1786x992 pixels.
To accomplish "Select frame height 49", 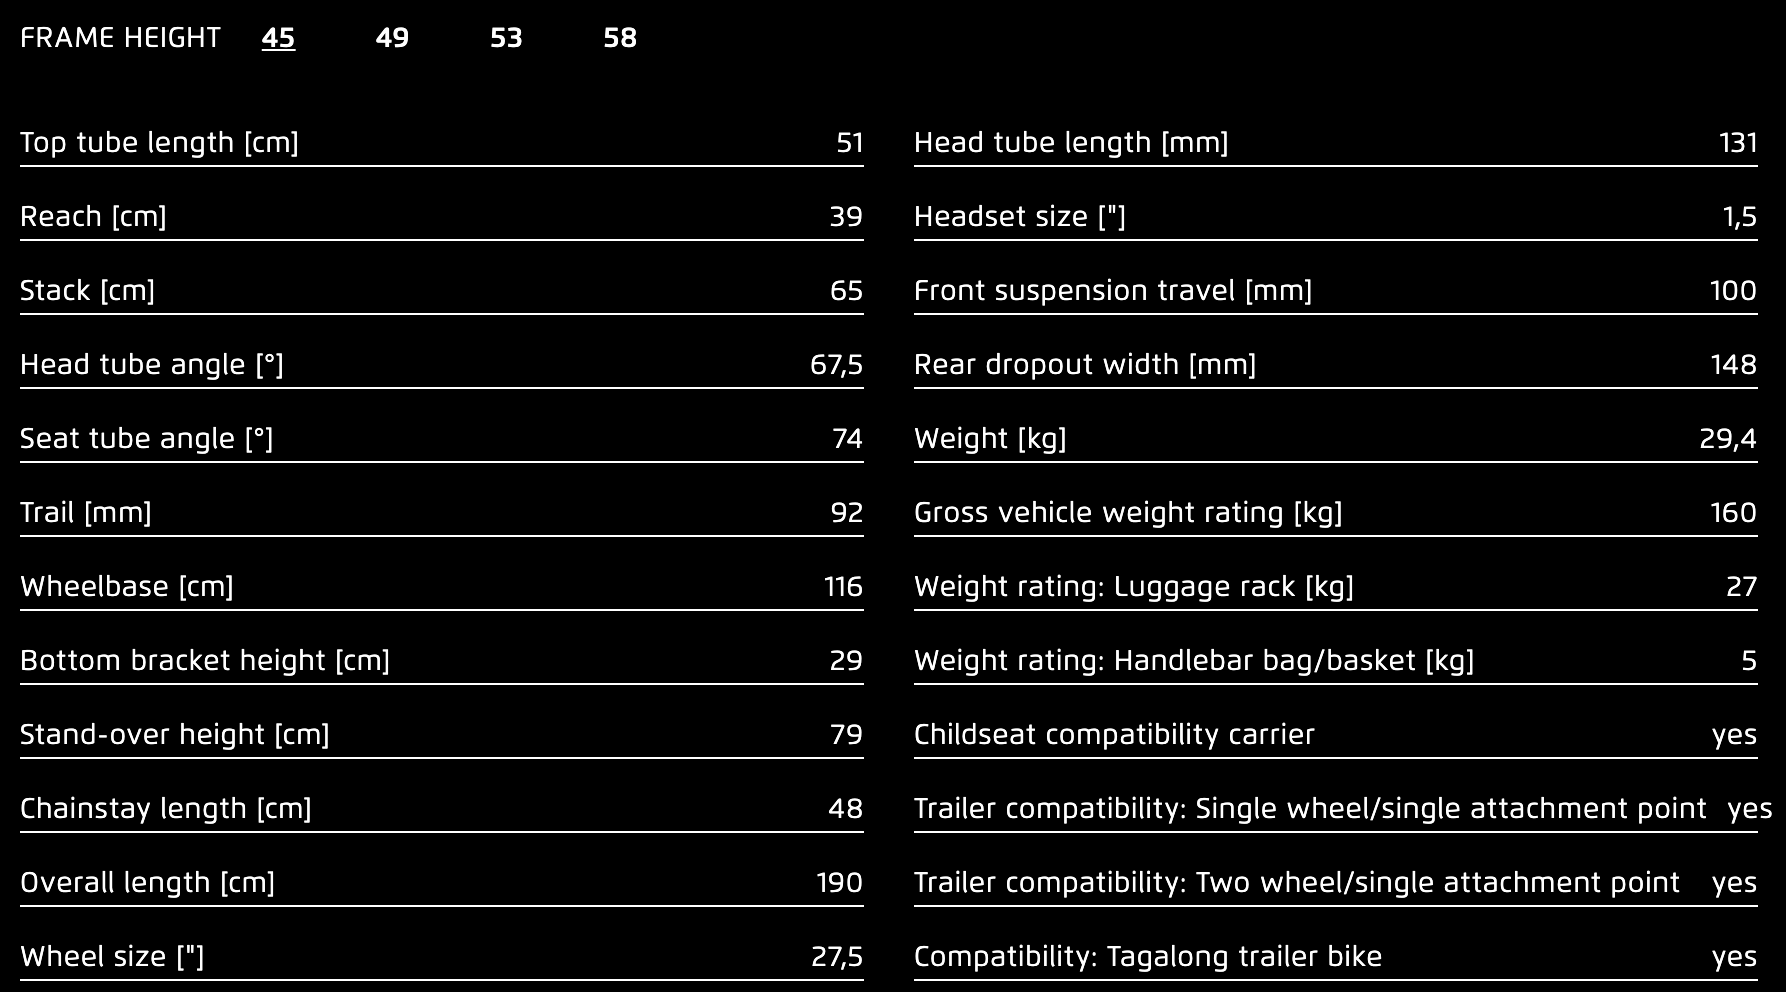I will click(x=392, y=38).
